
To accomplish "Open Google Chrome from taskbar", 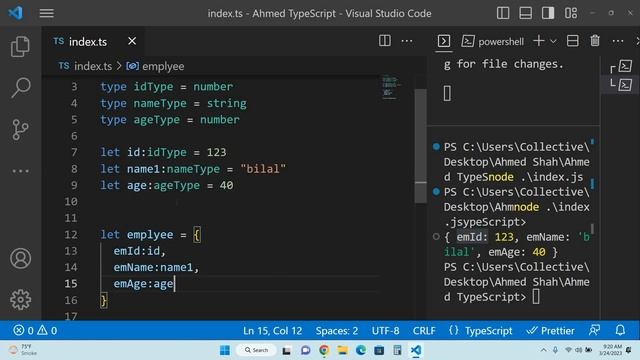I will 324,350.
